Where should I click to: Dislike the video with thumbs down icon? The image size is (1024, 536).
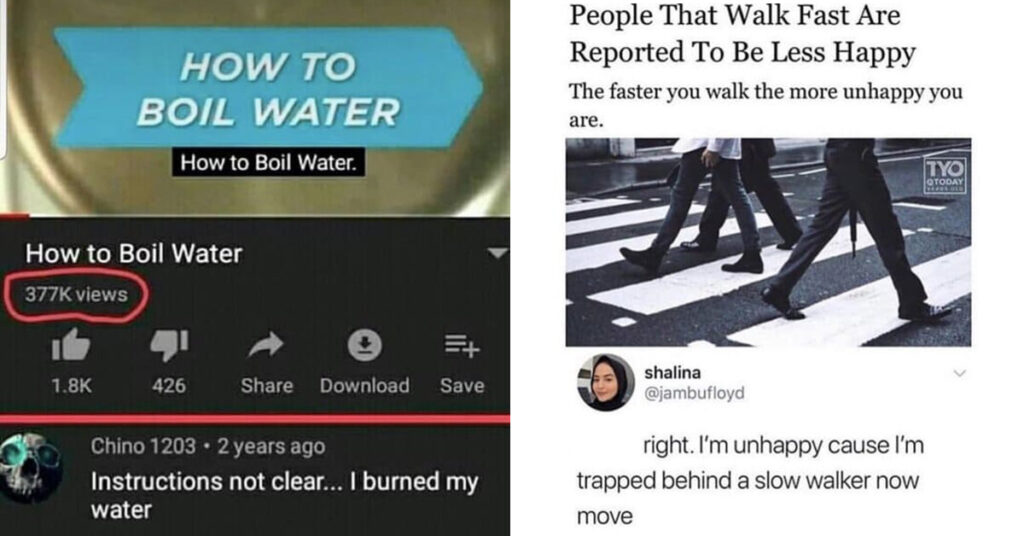[x=169, y=345]
